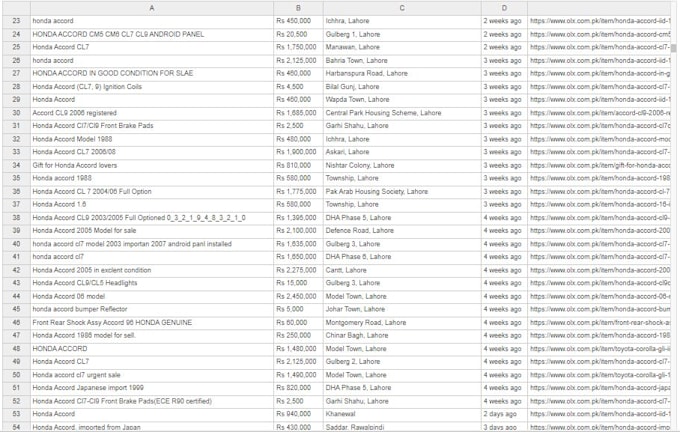The image size is (680, 432).
Task: Click cell 'Honda Accord Model 1988'
Action: pyautogui.click(x=152, y=139)
